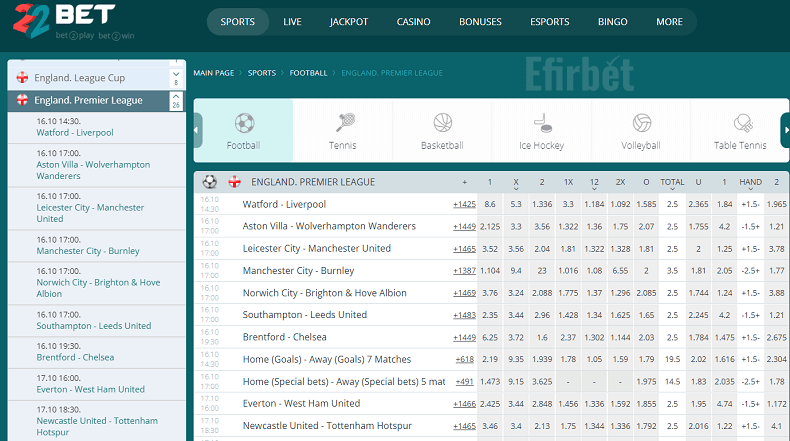Select the Volleyball icon
Screen dimensions: 790x441
click(642, 122)
